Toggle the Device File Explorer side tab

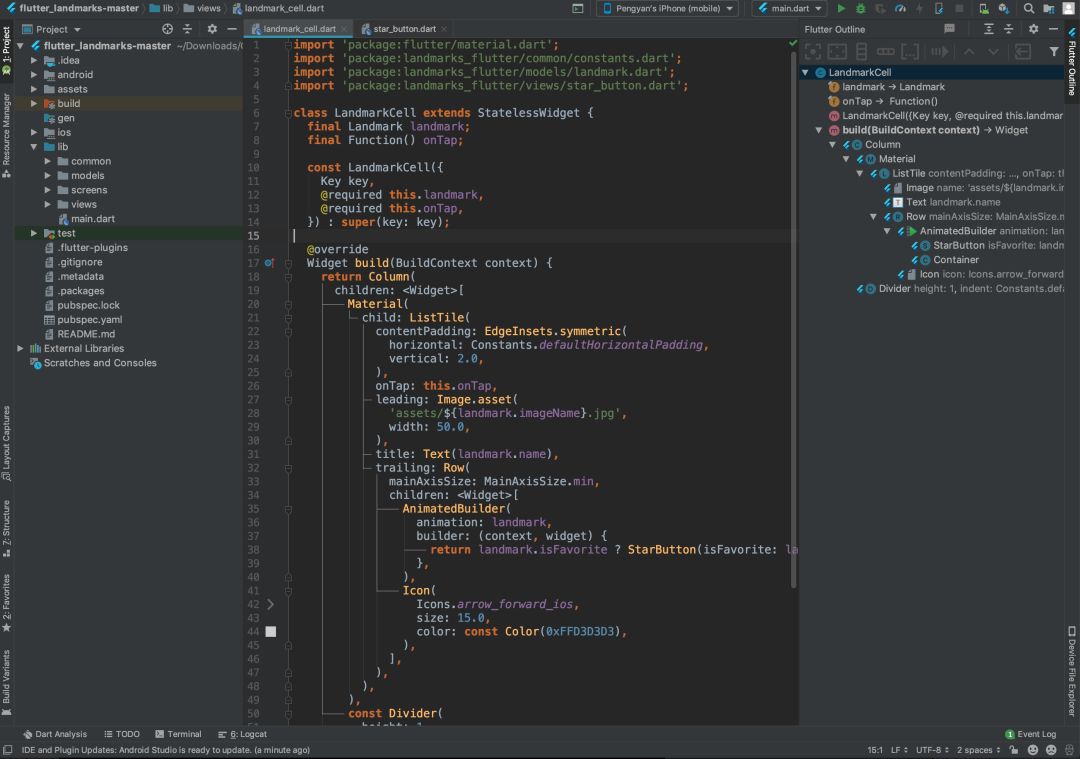[1072, 672]
